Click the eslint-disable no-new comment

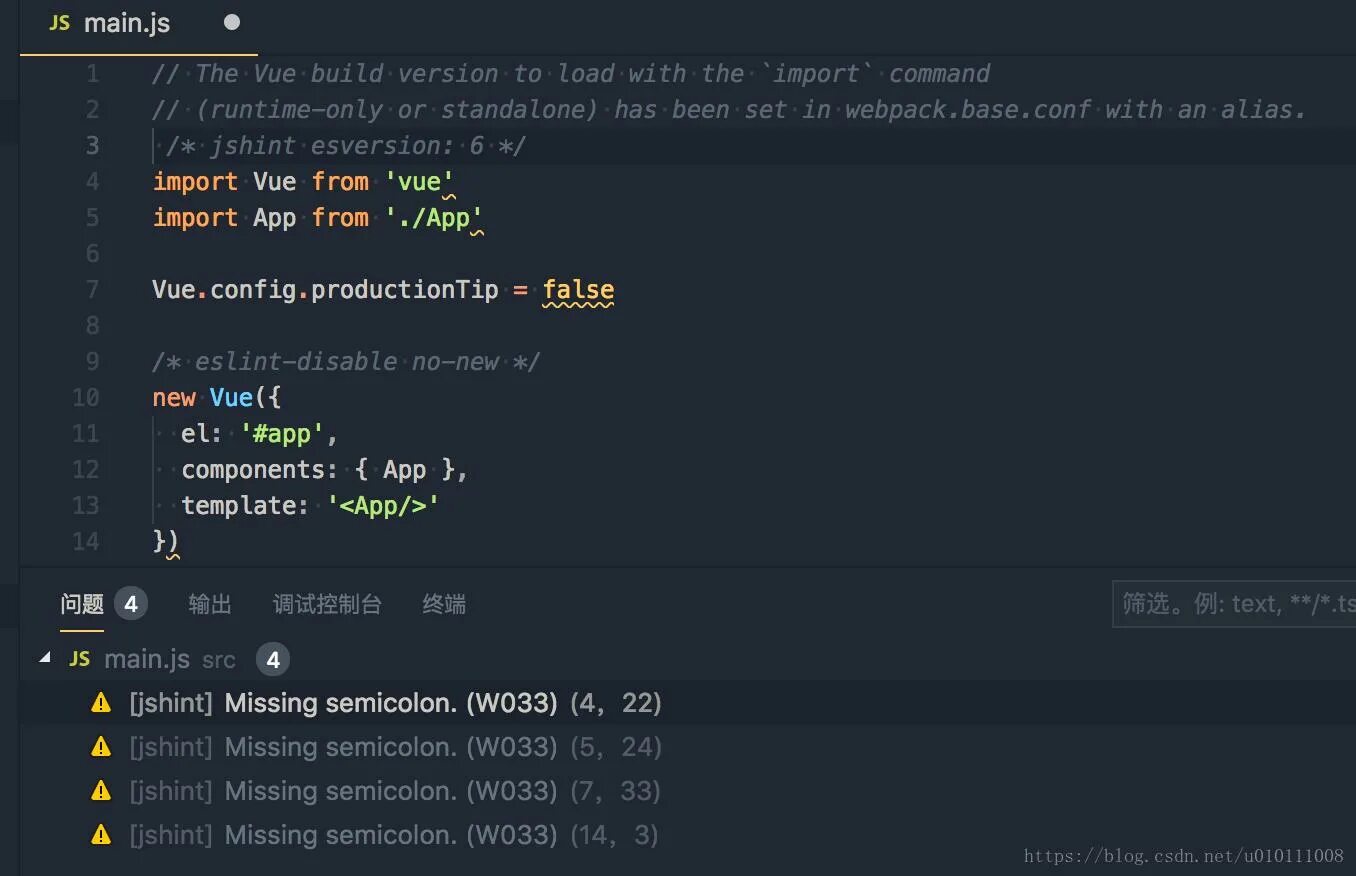[x=346, y=362]
